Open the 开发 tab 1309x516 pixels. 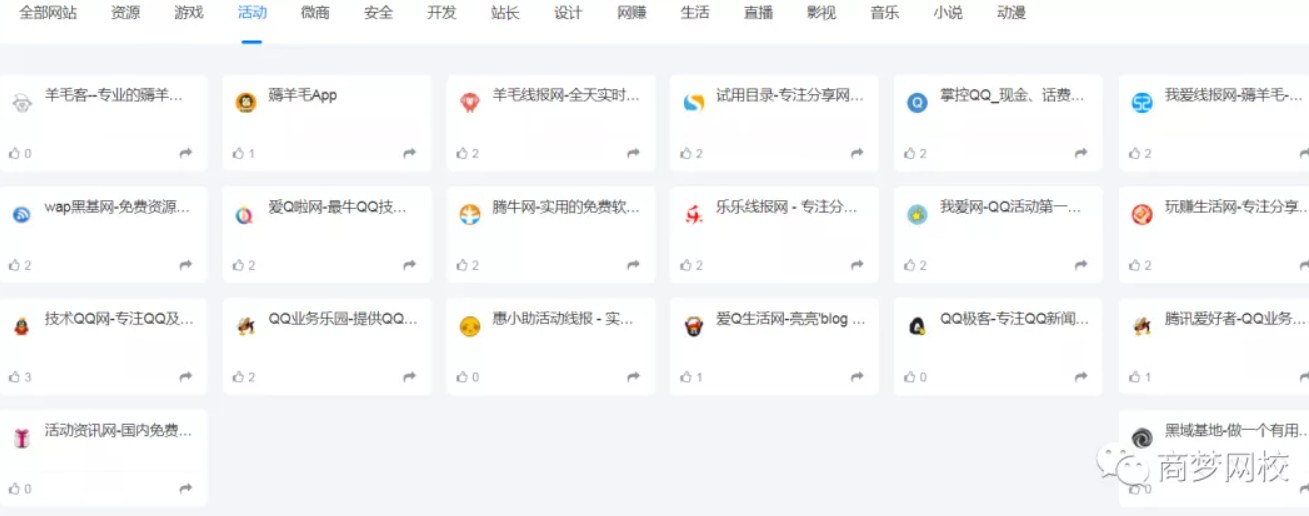pos(442,13)
